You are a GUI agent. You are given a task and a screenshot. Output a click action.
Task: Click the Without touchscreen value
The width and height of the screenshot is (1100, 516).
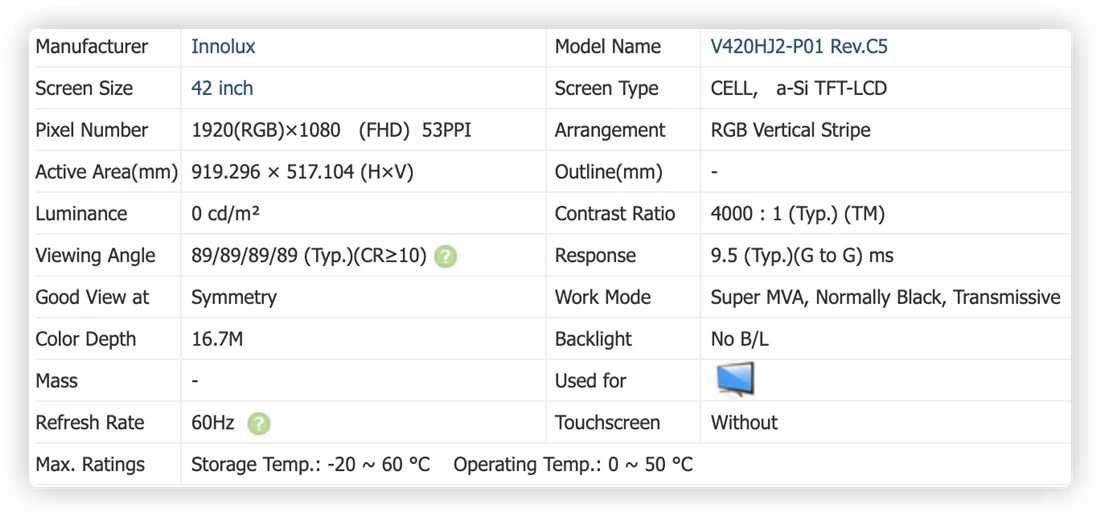[744, 423]
